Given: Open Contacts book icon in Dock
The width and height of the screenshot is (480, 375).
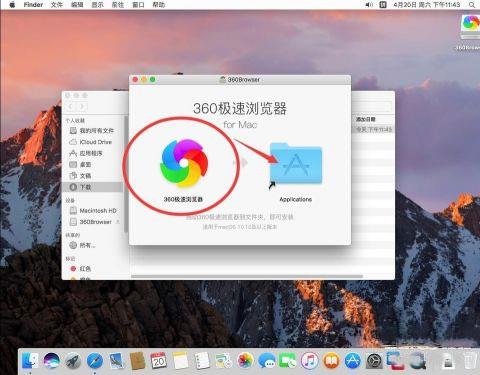Looking at the screenshot, I should click(137, 361).
